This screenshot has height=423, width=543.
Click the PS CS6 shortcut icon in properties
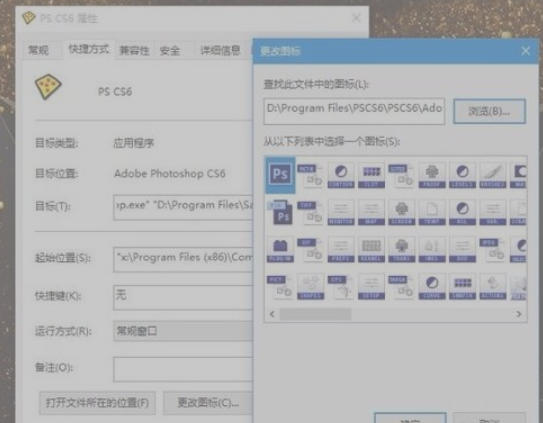(48, 87)
